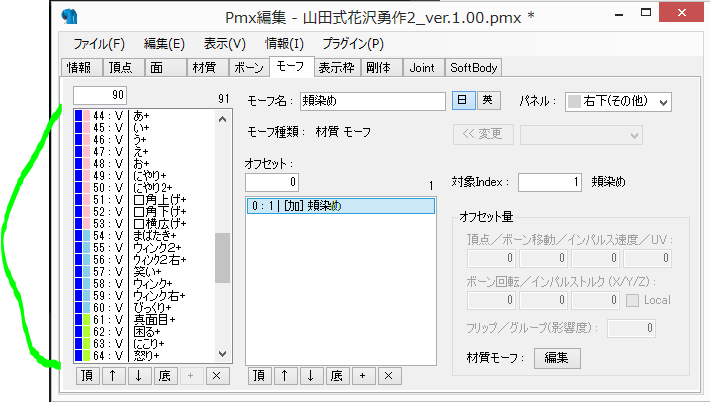
Task: Open the パネル dropdown 右下(その他)
Action: (618, 101)
